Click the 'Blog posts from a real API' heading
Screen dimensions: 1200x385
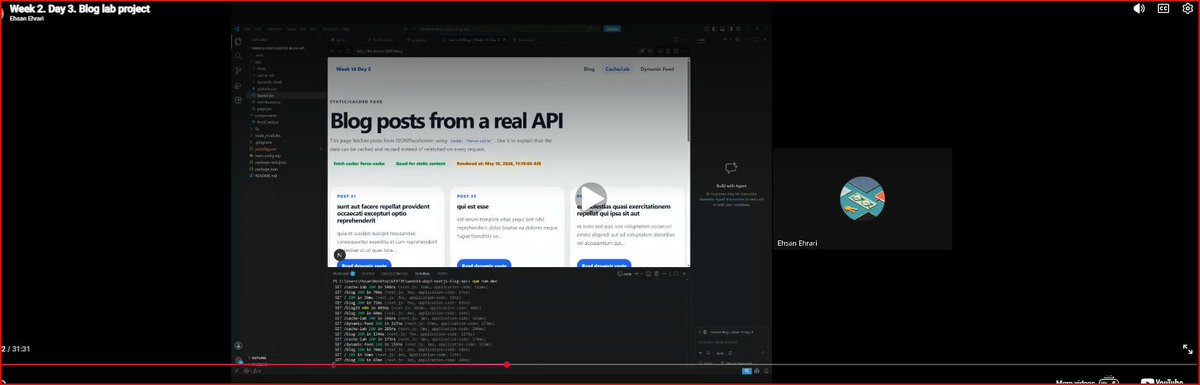coord(446,121)
